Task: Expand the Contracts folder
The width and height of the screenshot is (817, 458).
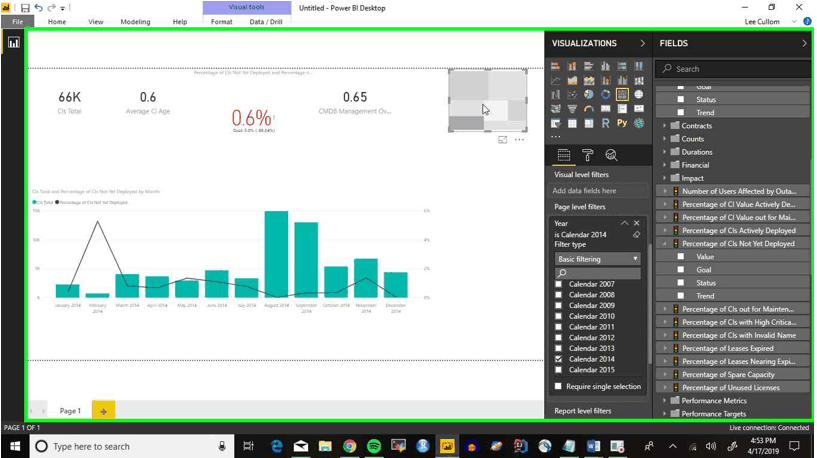Action: pos(664,126)
